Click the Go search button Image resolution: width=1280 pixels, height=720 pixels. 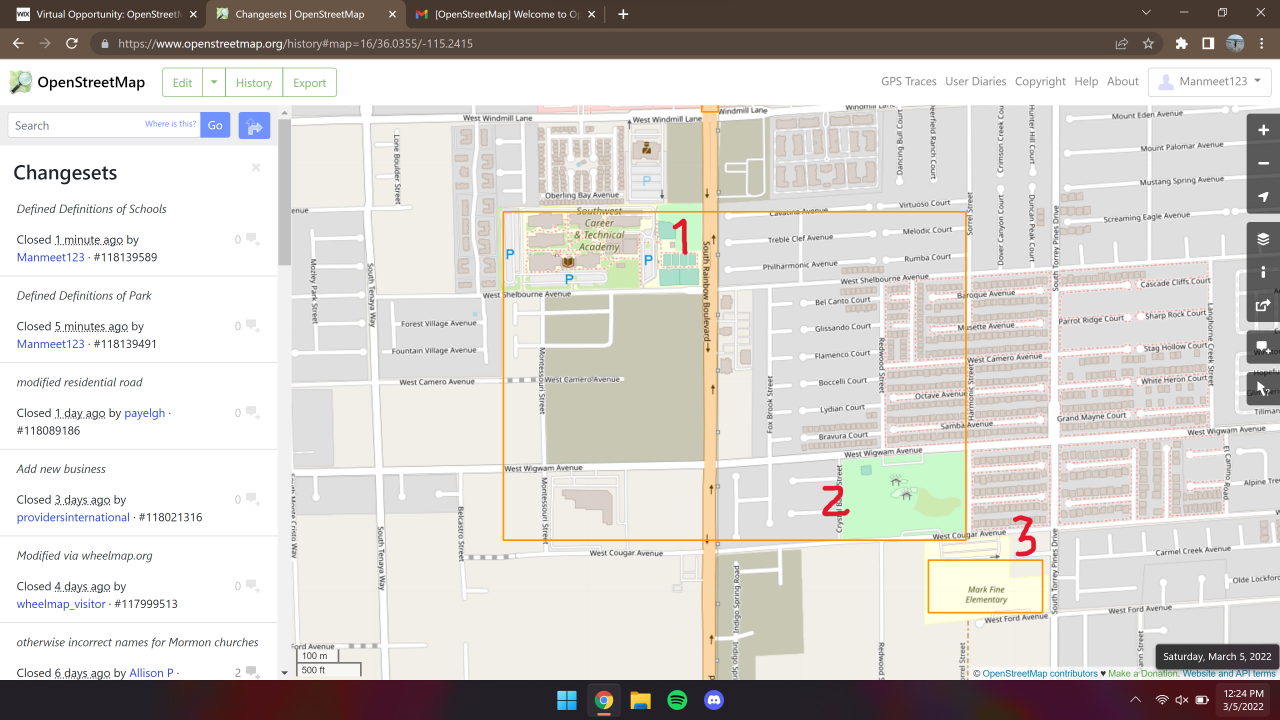pyautogui.click(x=215, y=126)
